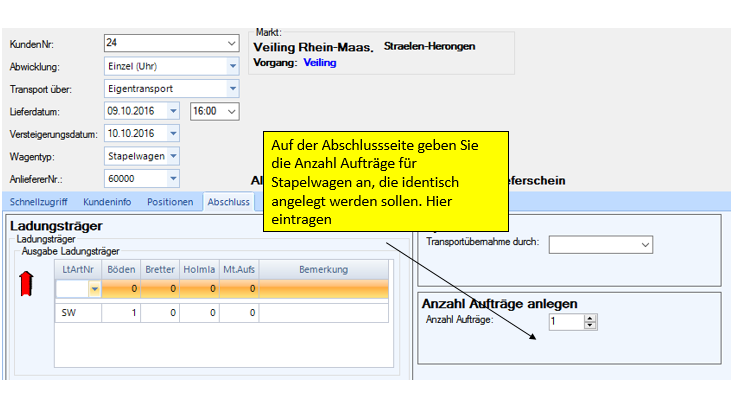This screenshot has height=403, width=733.
Task: Open the AnliefererNr dropdown
Action: click(173, 178)
